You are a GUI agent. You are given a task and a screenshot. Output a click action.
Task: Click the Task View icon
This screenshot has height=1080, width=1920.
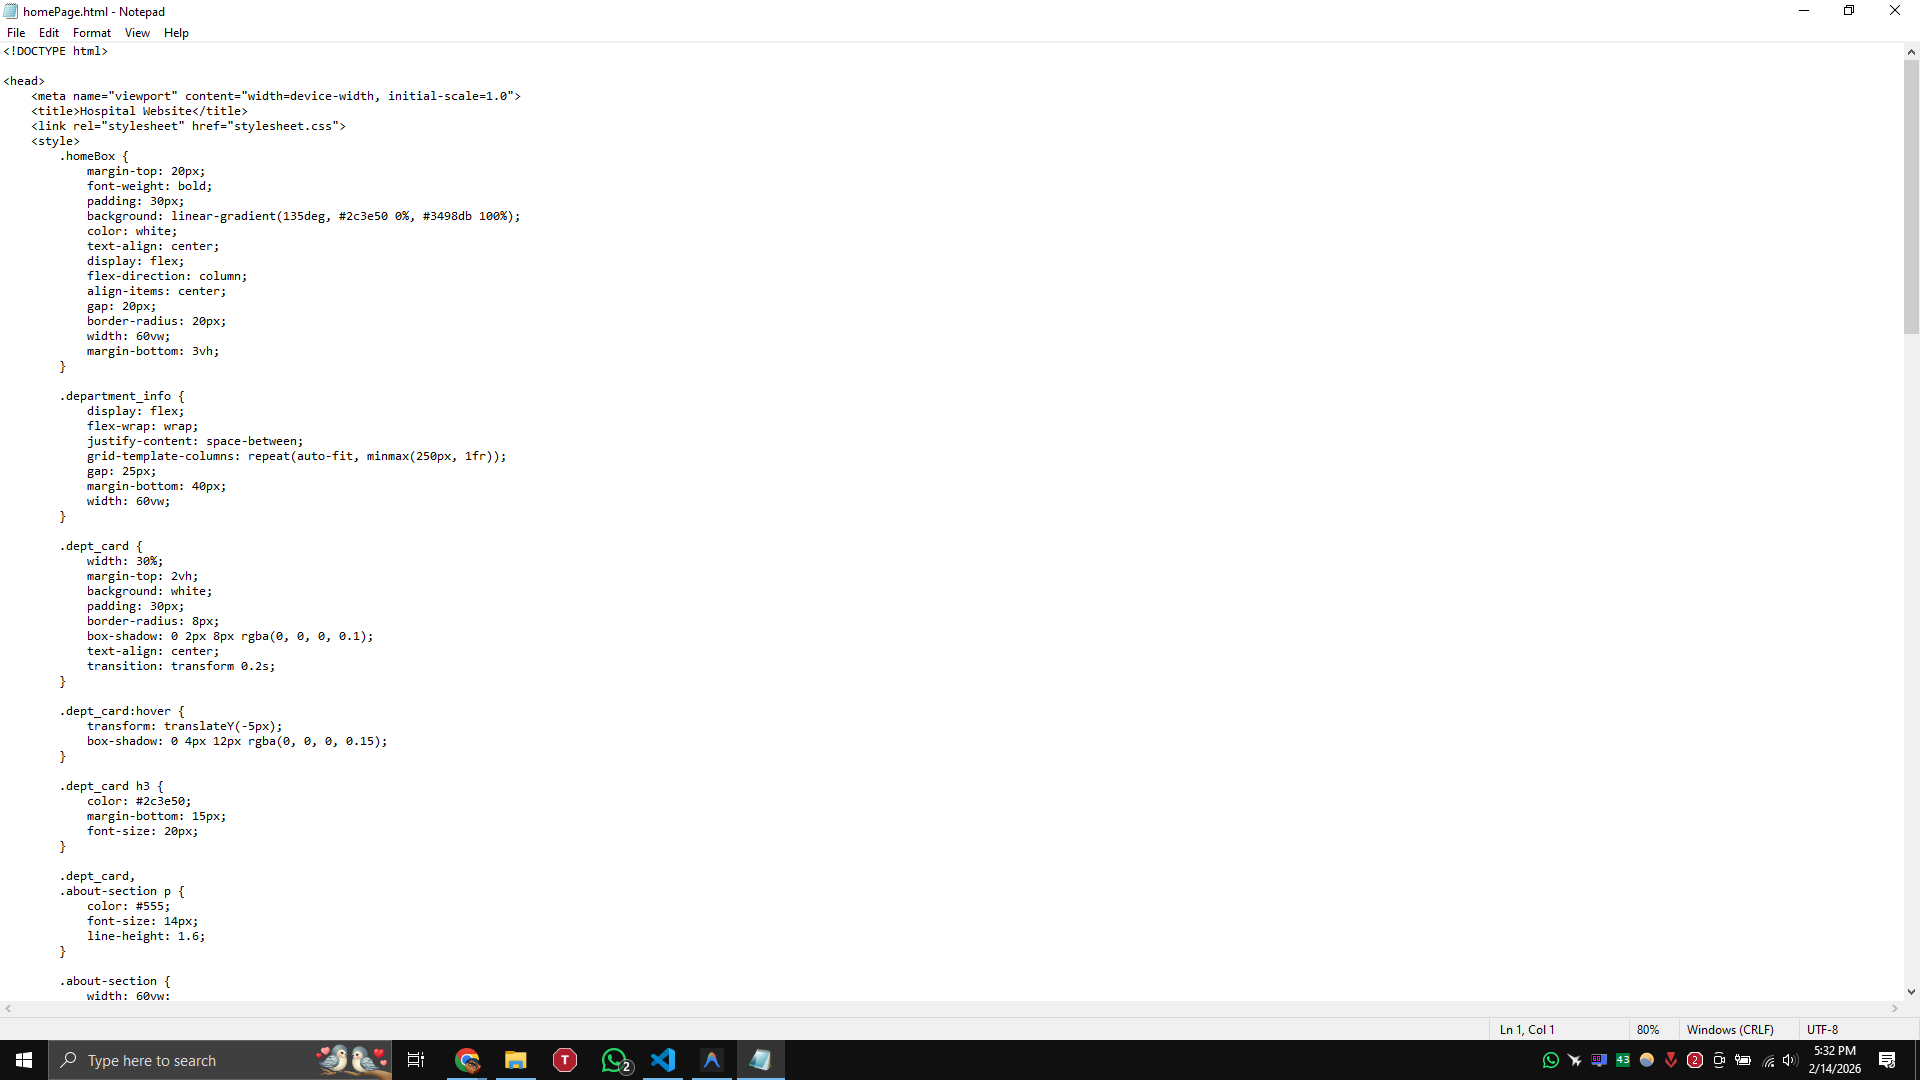415,1059
